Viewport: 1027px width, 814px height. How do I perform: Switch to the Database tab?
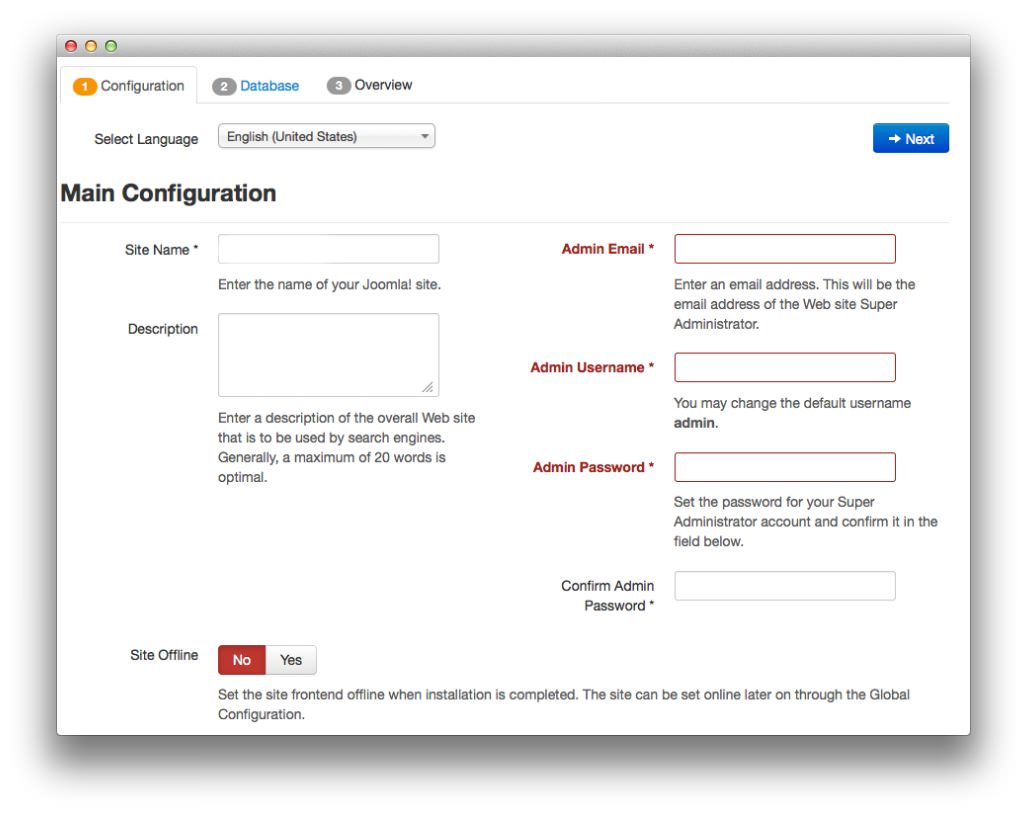coord(262,86)
